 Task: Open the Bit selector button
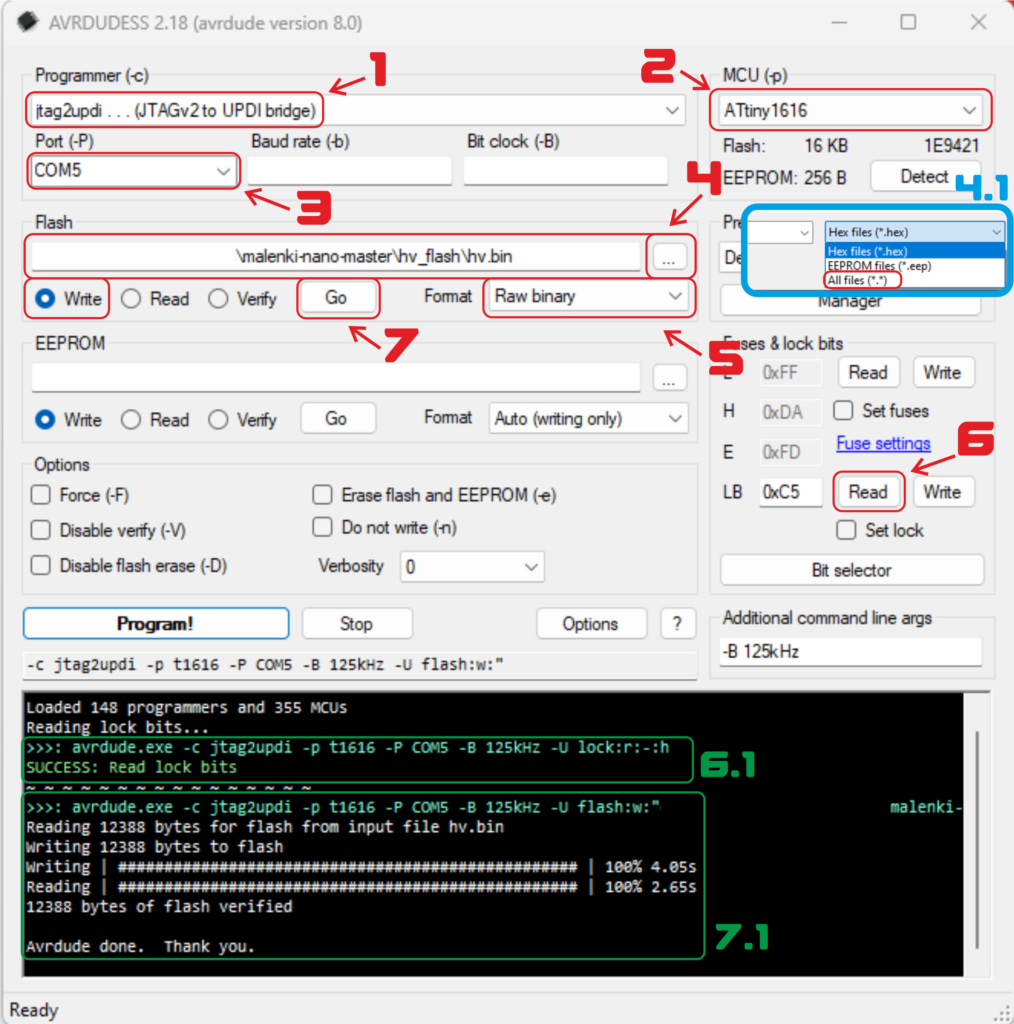point(851,570)
